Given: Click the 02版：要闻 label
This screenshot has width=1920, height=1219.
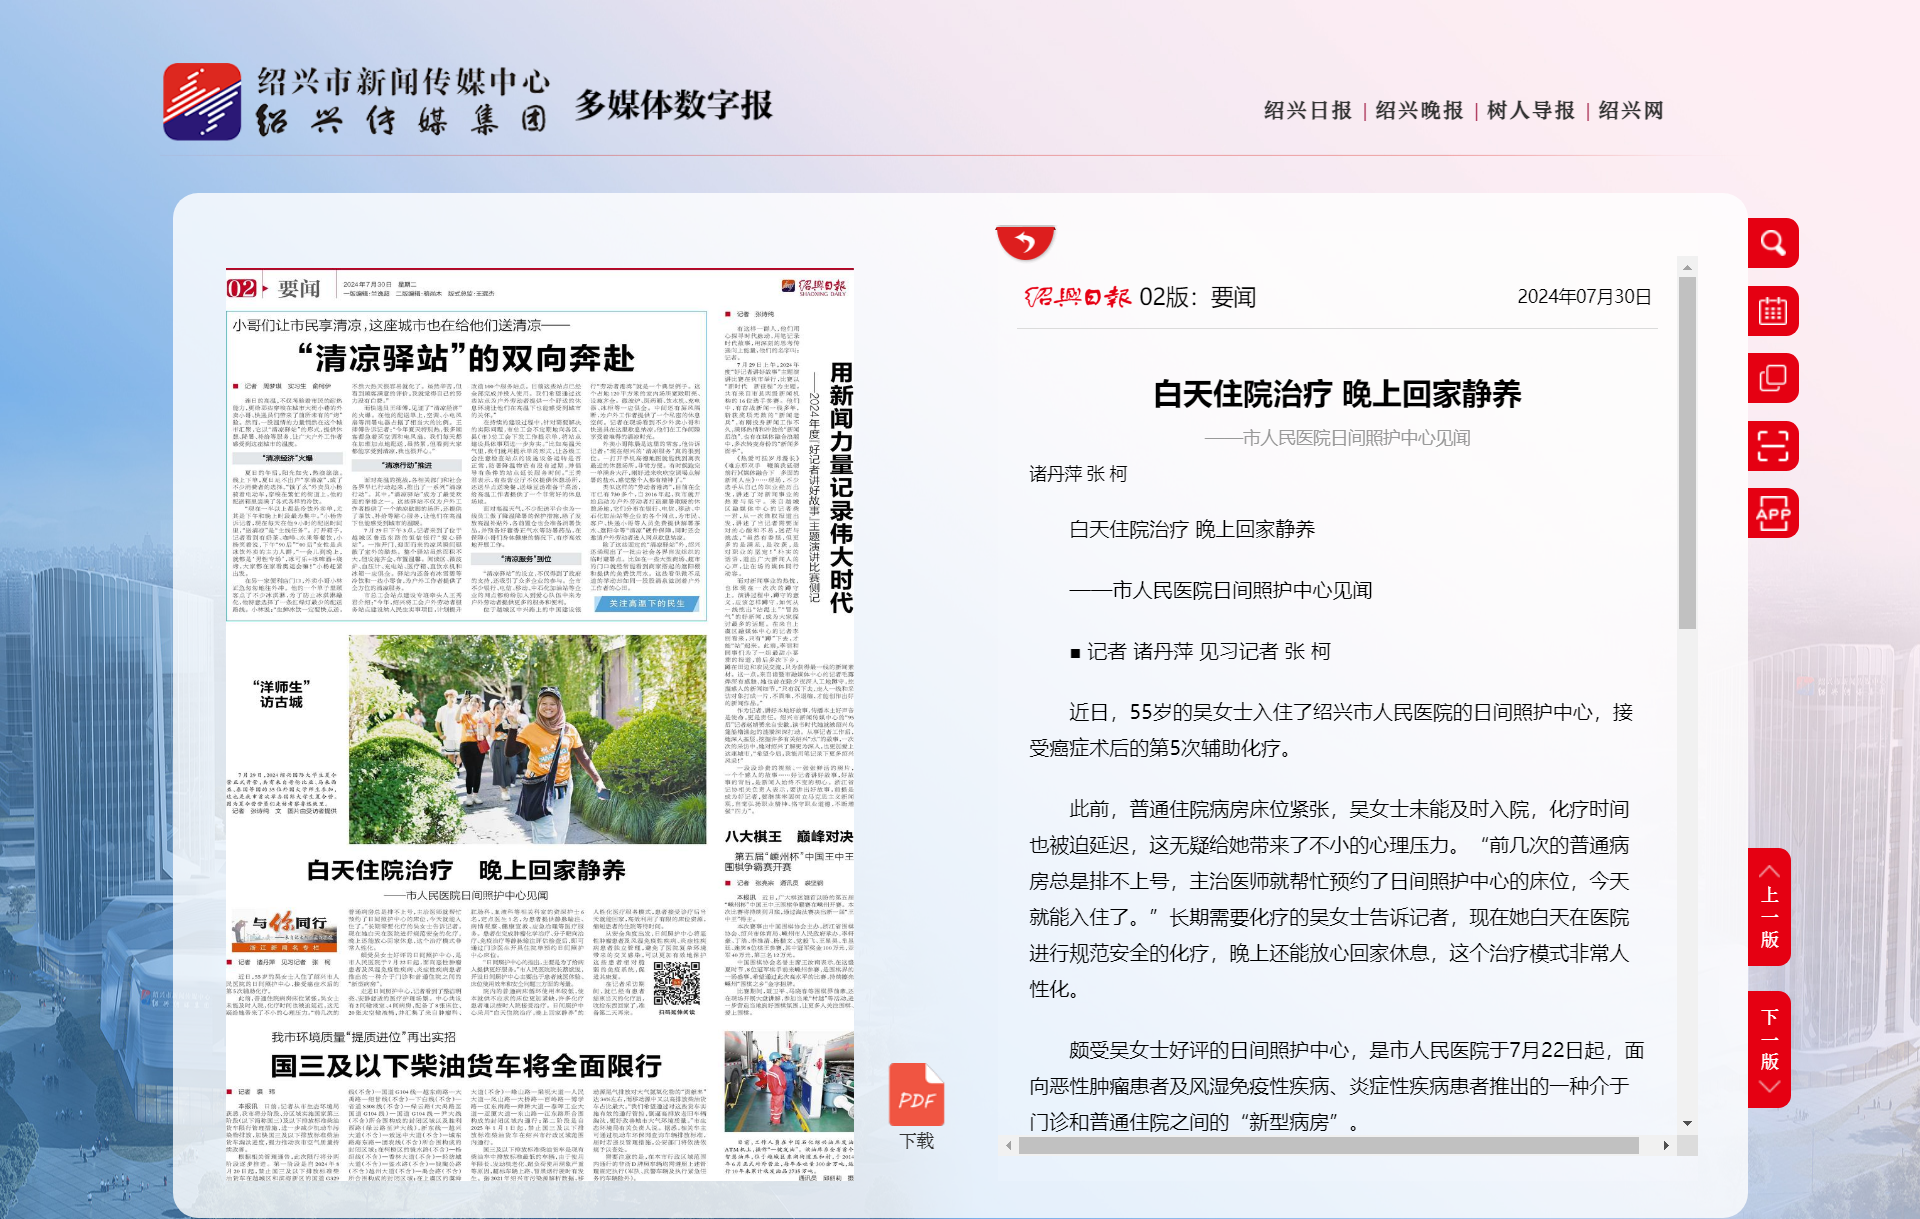Looking at the screenshot, I should pos(1197,297).
